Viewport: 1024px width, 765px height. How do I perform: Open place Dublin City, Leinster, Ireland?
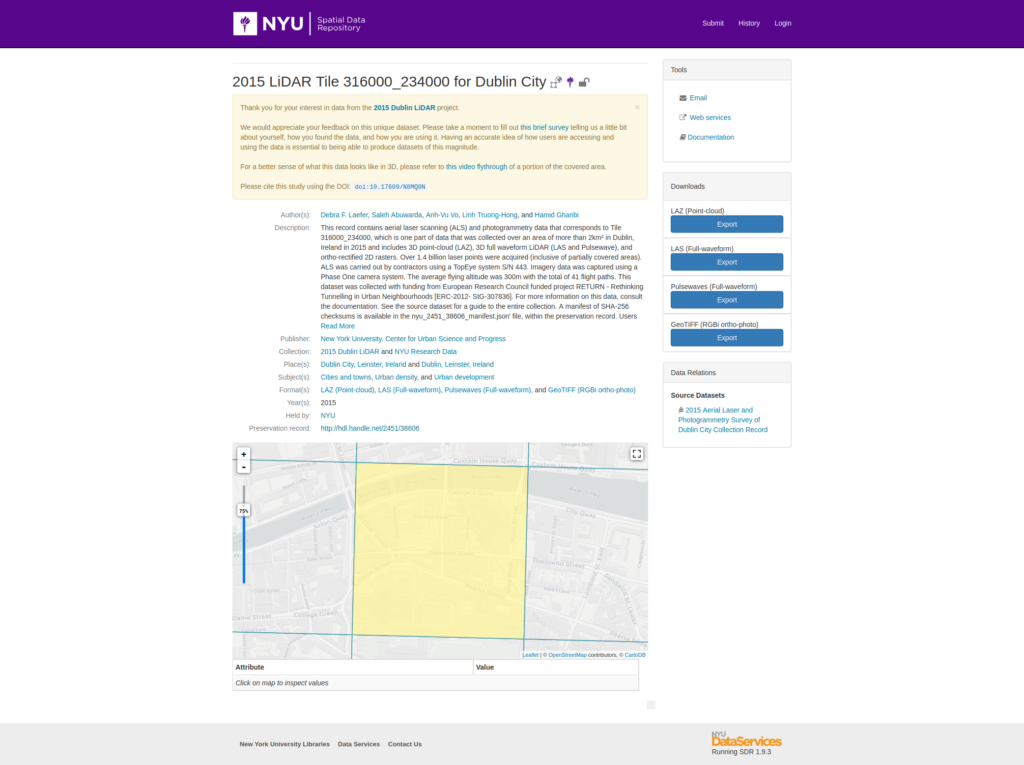(363, 365)
